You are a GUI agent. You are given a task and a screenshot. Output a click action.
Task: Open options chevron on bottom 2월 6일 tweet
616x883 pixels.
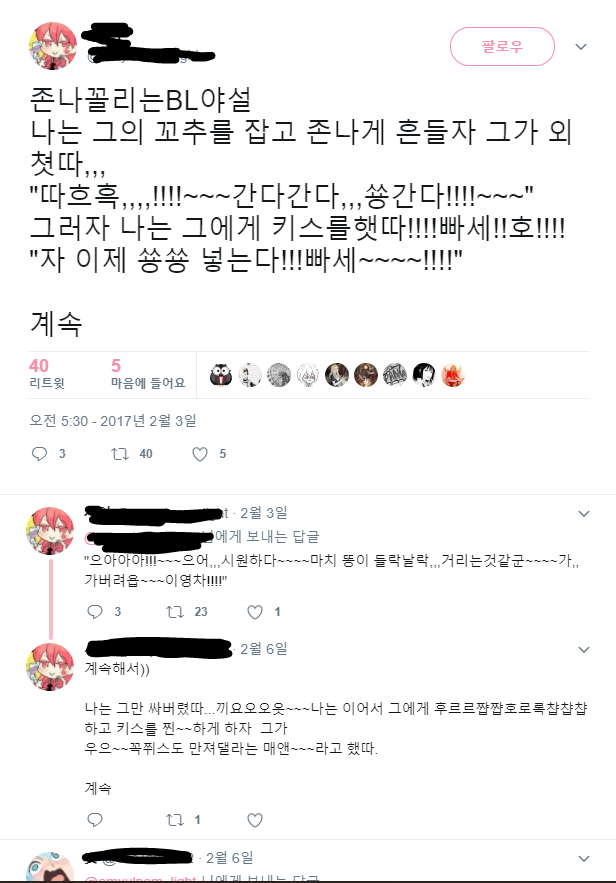(584, 858)
